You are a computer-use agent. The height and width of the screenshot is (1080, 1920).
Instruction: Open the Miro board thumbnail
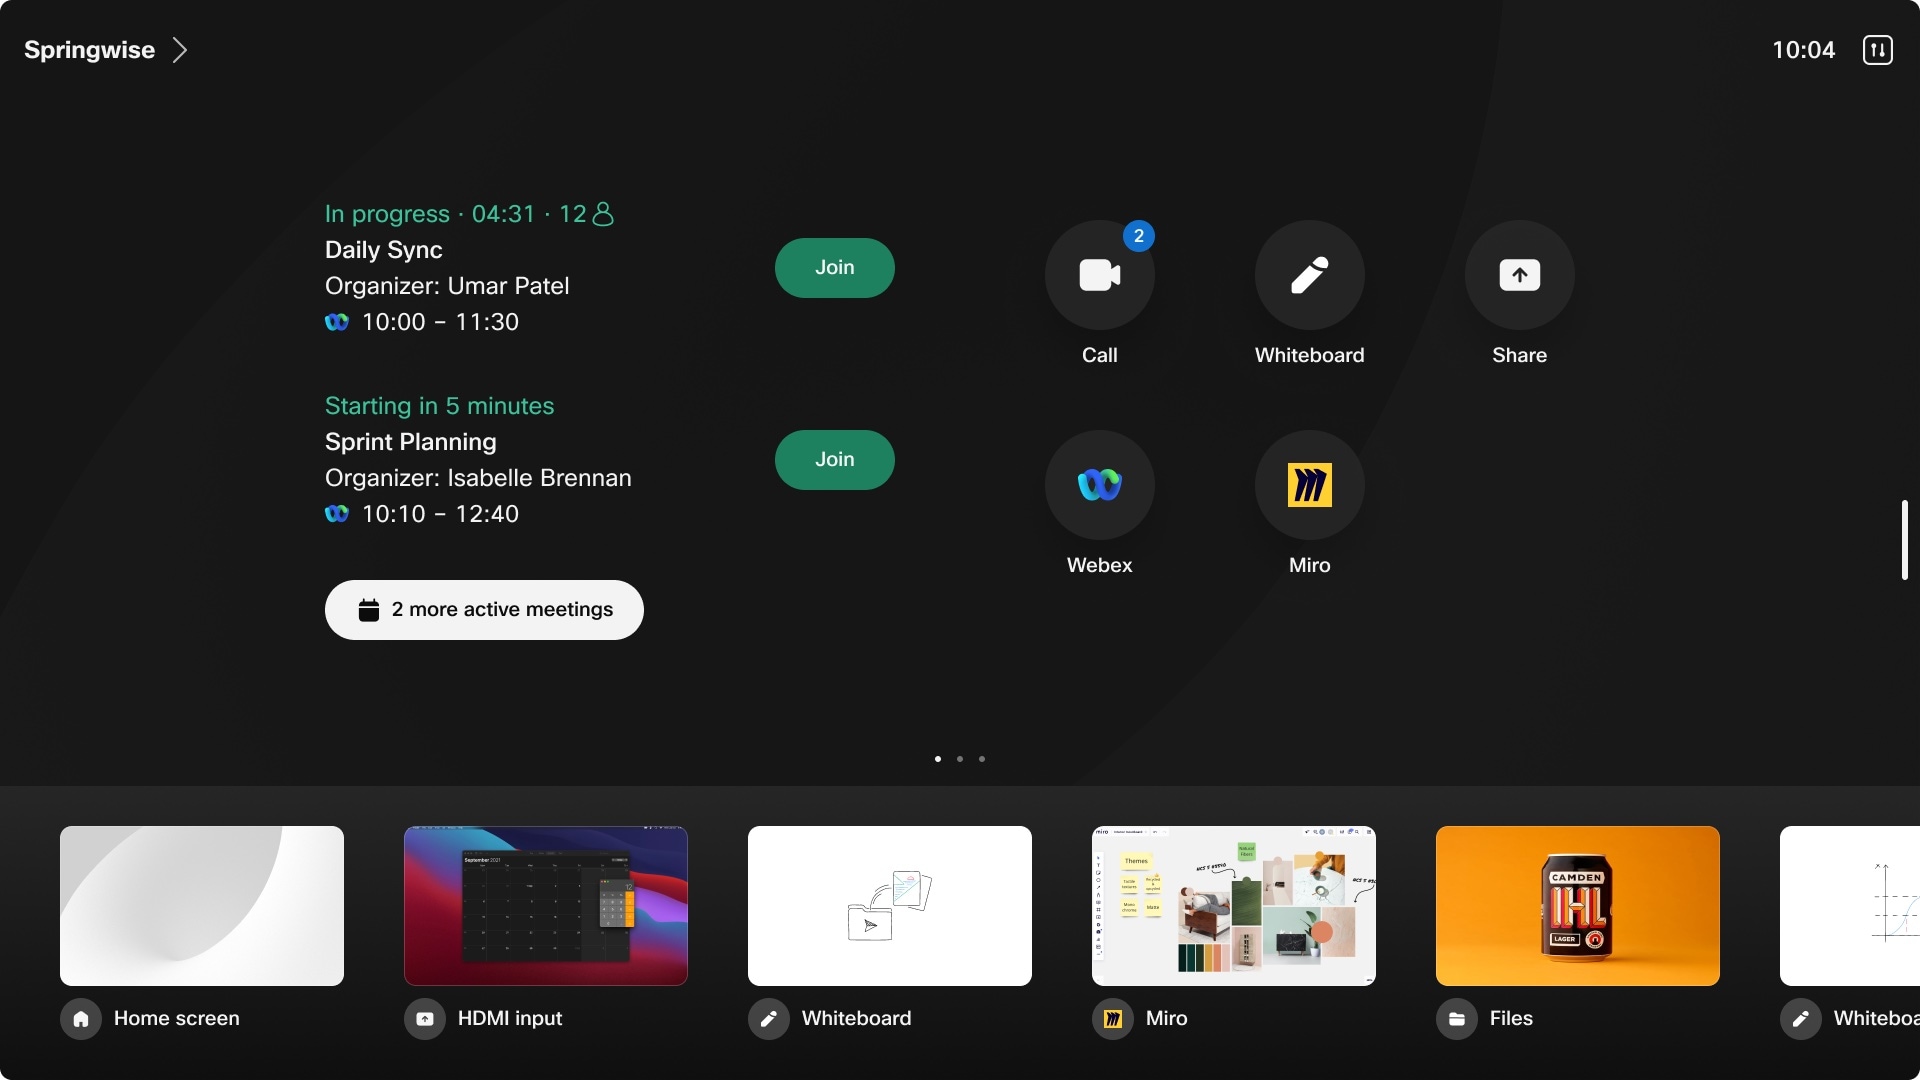(1233, 906)
